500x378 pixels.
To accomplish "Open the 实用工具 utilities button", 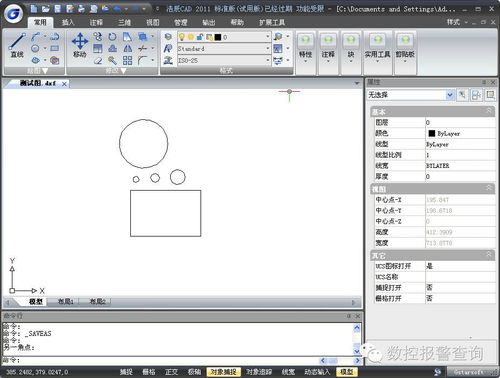I will tap(377, 53).
